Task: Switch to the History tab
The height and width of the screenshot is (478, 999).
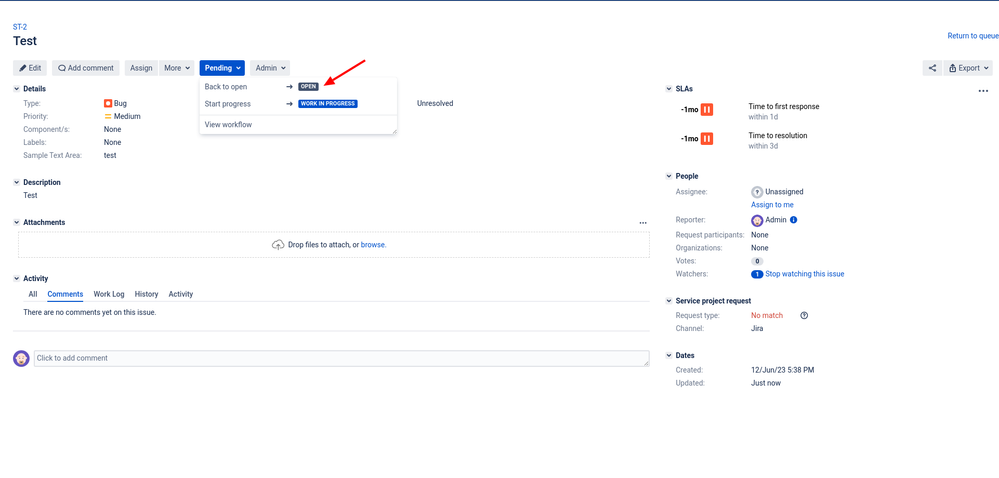Action: click(x=147, y=294)
